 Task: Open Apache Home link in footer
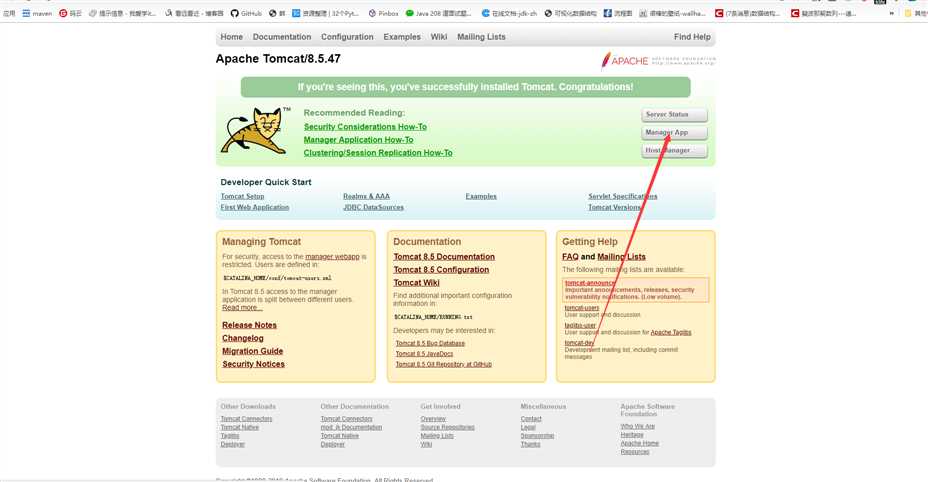640,443
